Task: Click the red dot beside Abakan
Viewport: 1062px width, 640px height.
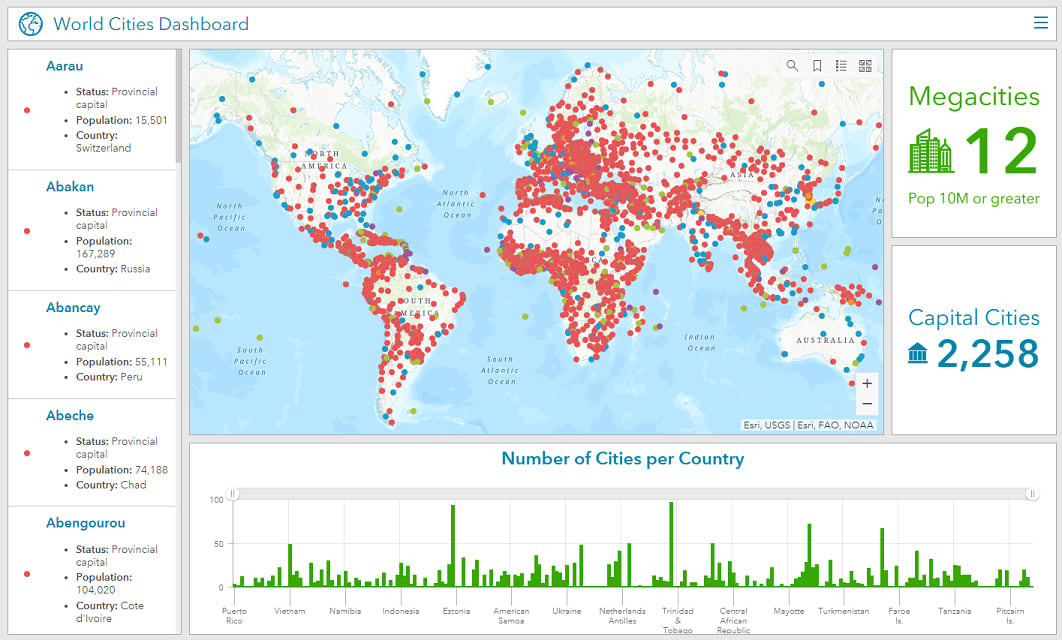Action: [27, 231]
